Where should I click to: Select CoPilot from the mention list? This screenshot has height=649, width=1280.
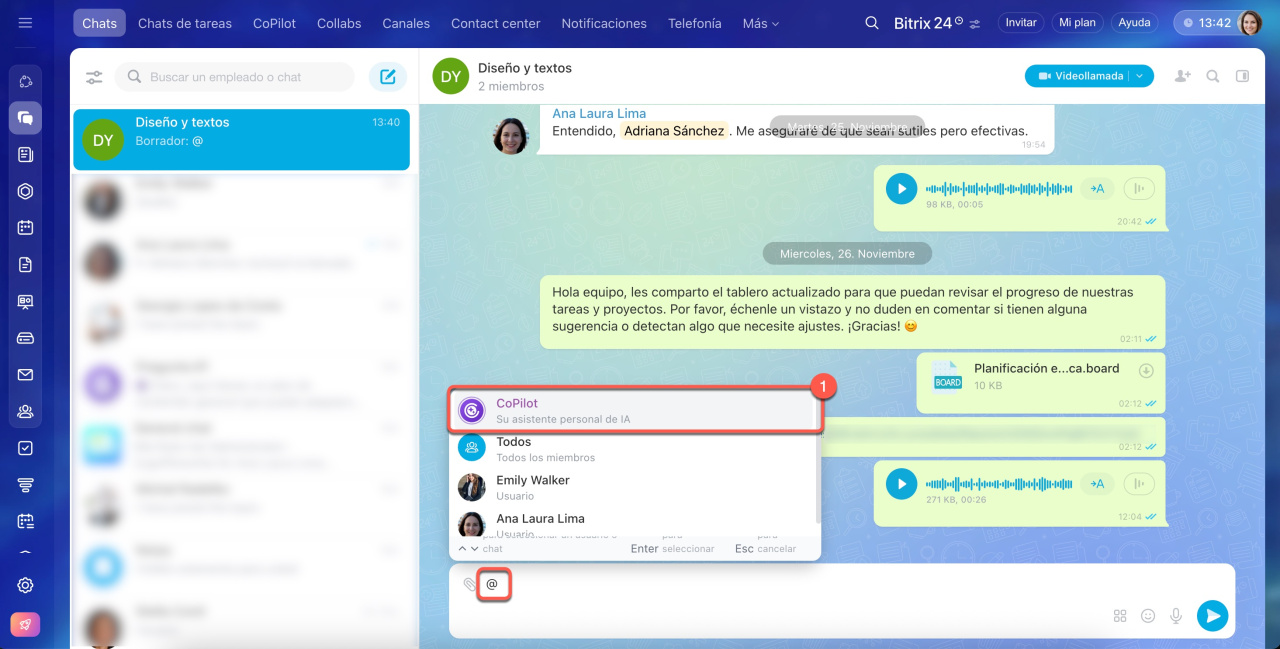[x=635, y=410]
